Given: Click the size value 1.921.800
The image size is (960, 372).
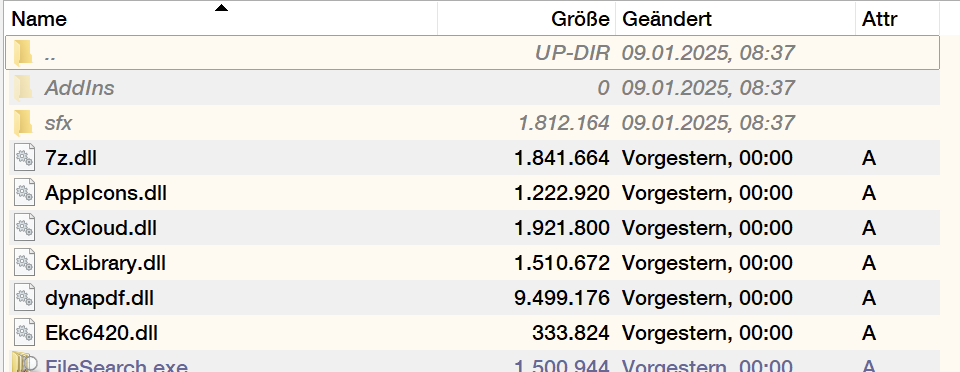Looking at the screenshot, I should click(561, 228).
